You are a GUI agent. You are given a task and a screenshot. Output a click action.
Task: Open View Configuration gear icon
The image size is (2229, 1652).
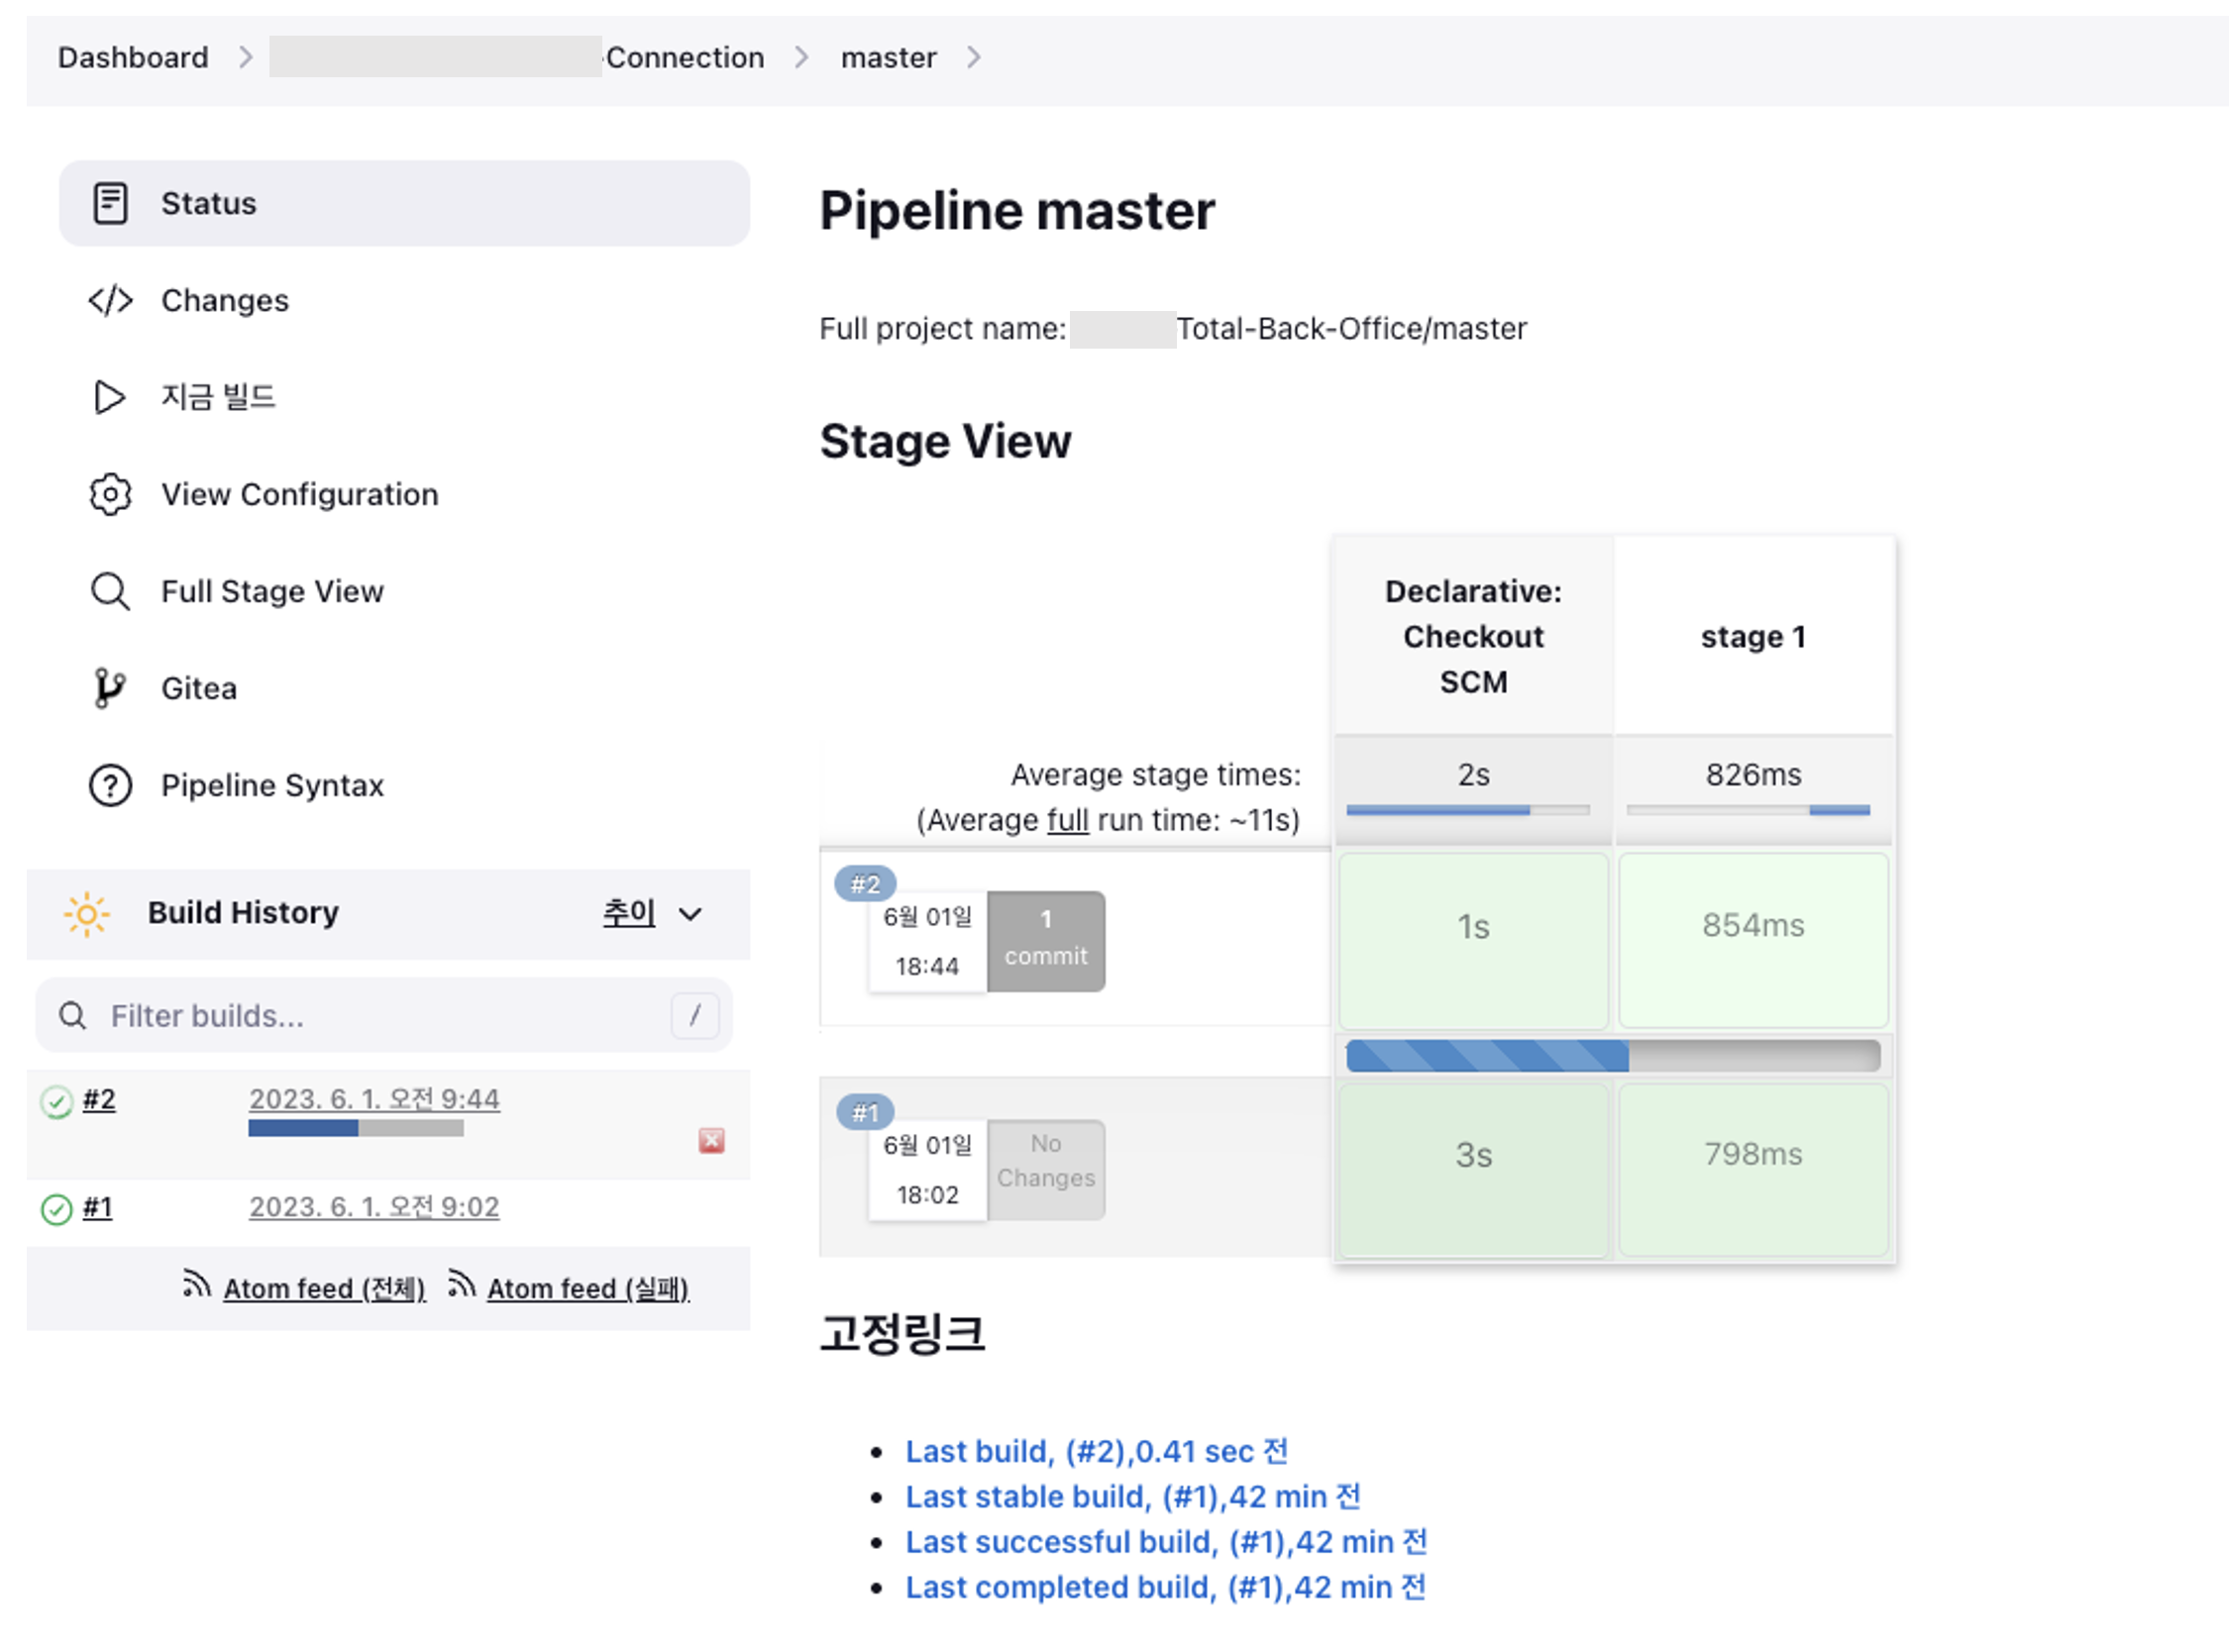(x=110, y=494)
